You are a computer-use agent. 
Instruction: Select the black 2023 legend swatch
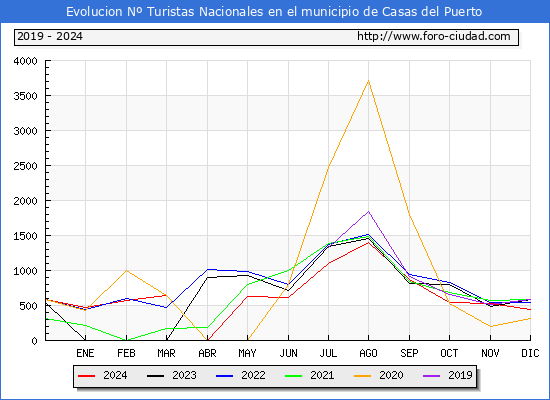155,376
